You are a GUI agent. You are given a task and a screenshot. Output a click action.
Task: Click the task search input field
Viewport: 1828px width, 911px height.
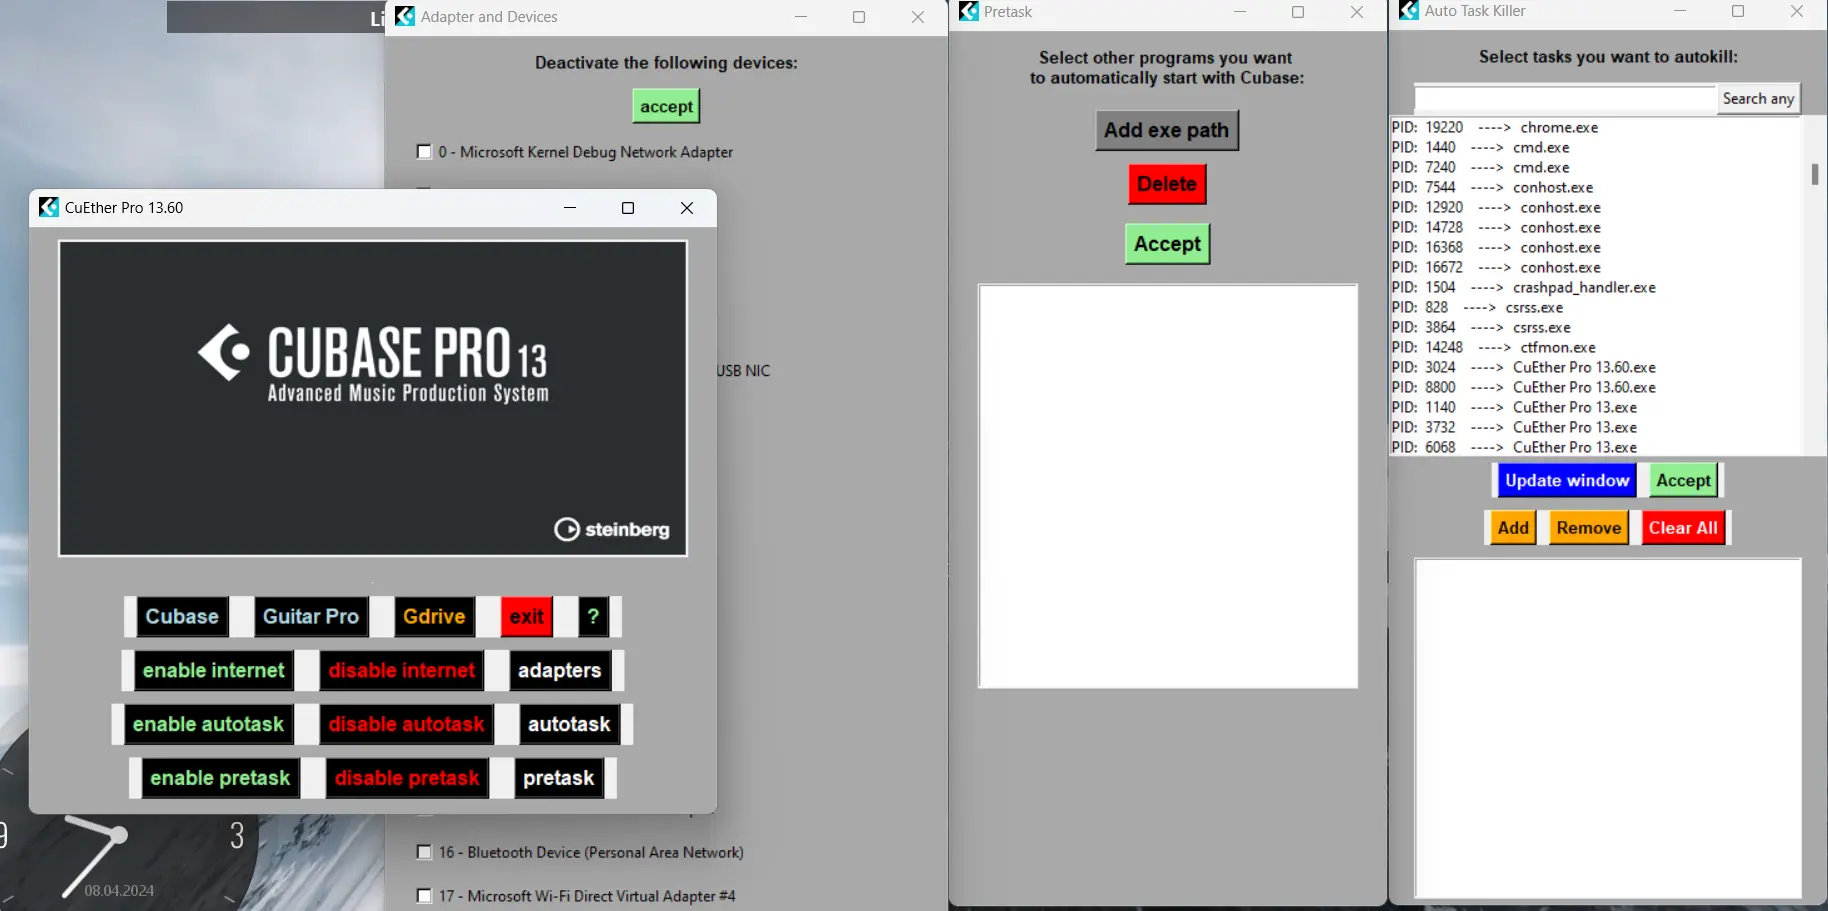point(1565,98)
